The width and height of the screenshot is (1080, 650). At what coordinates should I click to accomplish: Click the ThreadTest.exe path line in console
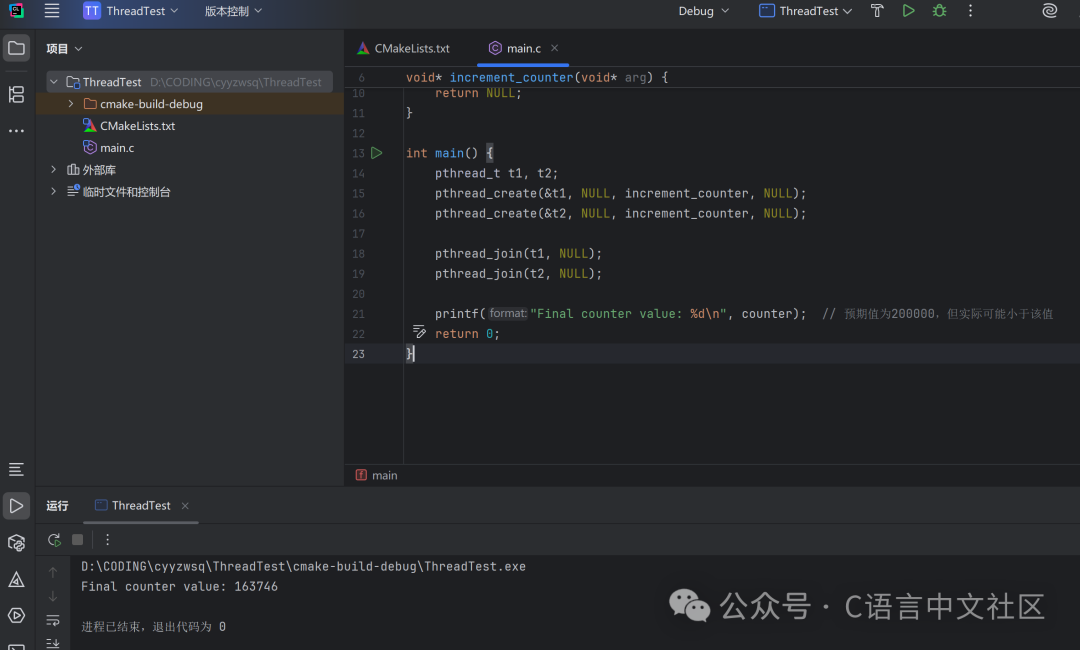[x=303, y=567]
